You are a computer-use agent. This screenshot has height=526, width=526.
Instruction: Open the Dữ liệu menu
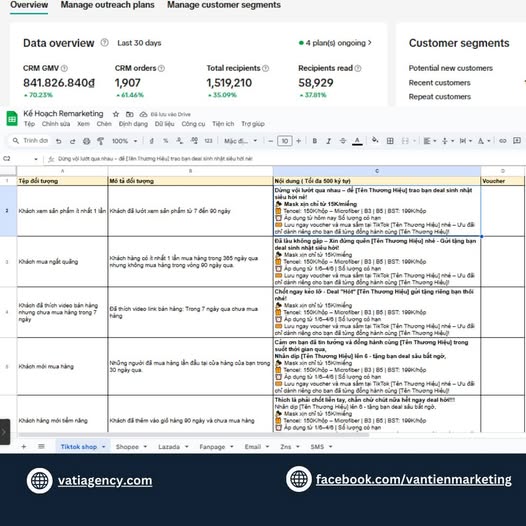pyautogui.click(x=164, y=124)
